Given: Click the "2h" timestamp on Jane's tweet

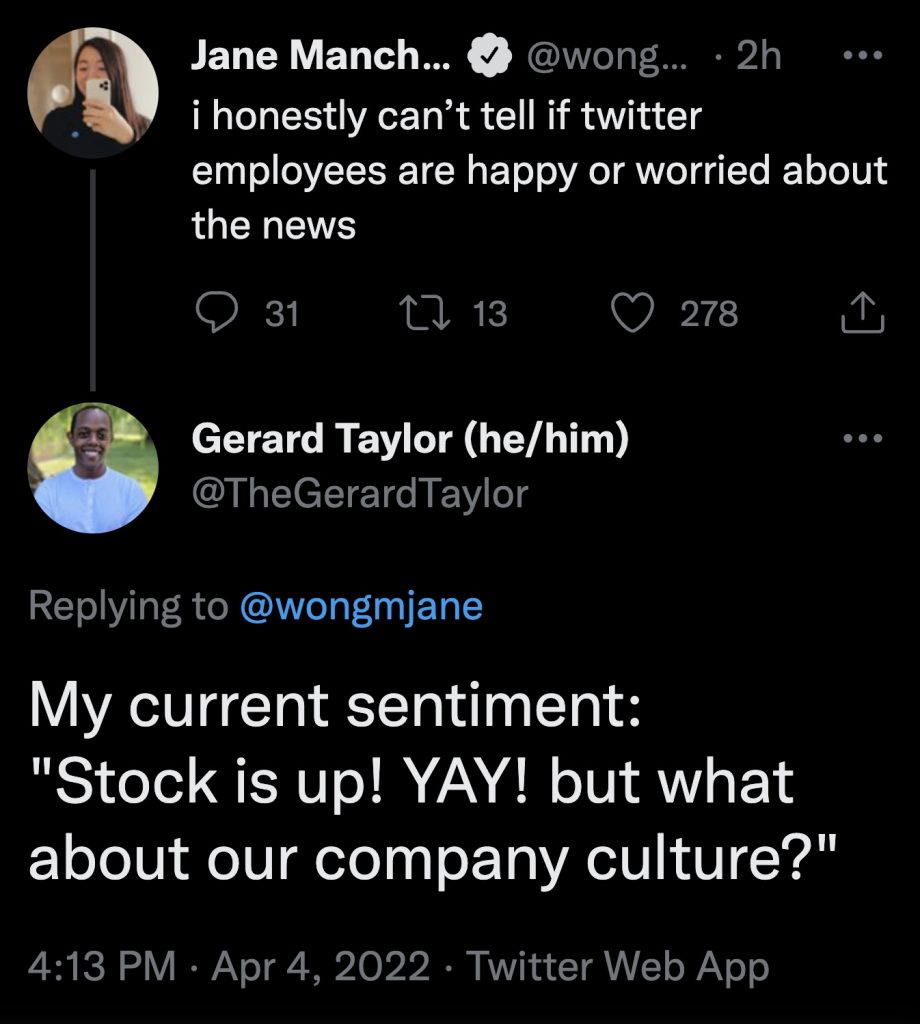Looking at the screenshot, I should (x=758, y=58).
